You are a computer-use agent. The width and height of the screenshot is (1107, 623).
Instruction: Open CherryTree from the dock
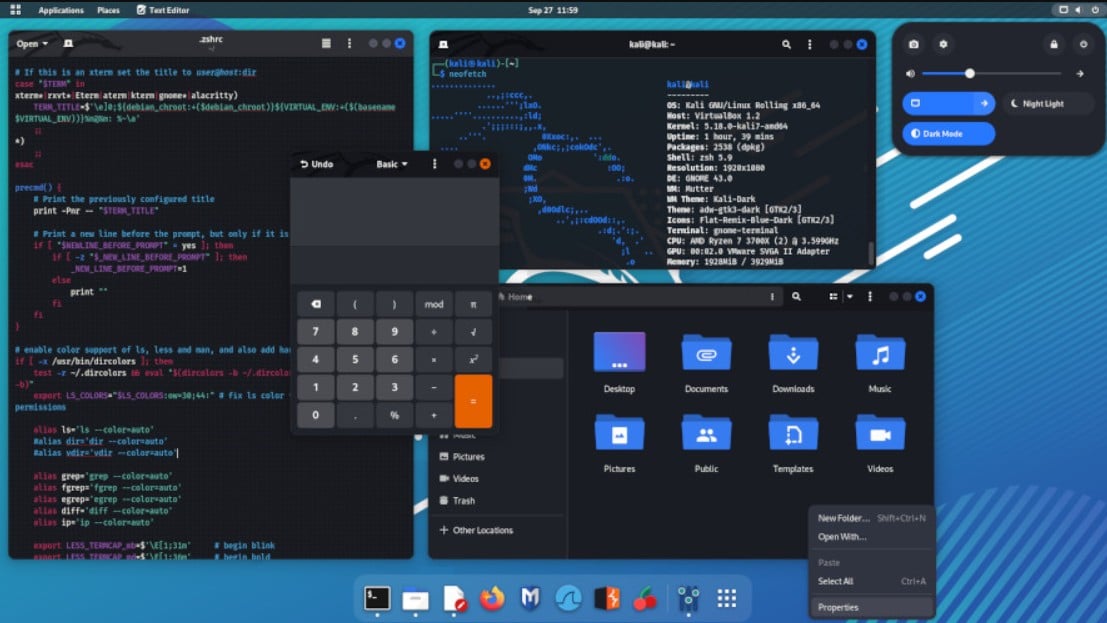[646, 598]
